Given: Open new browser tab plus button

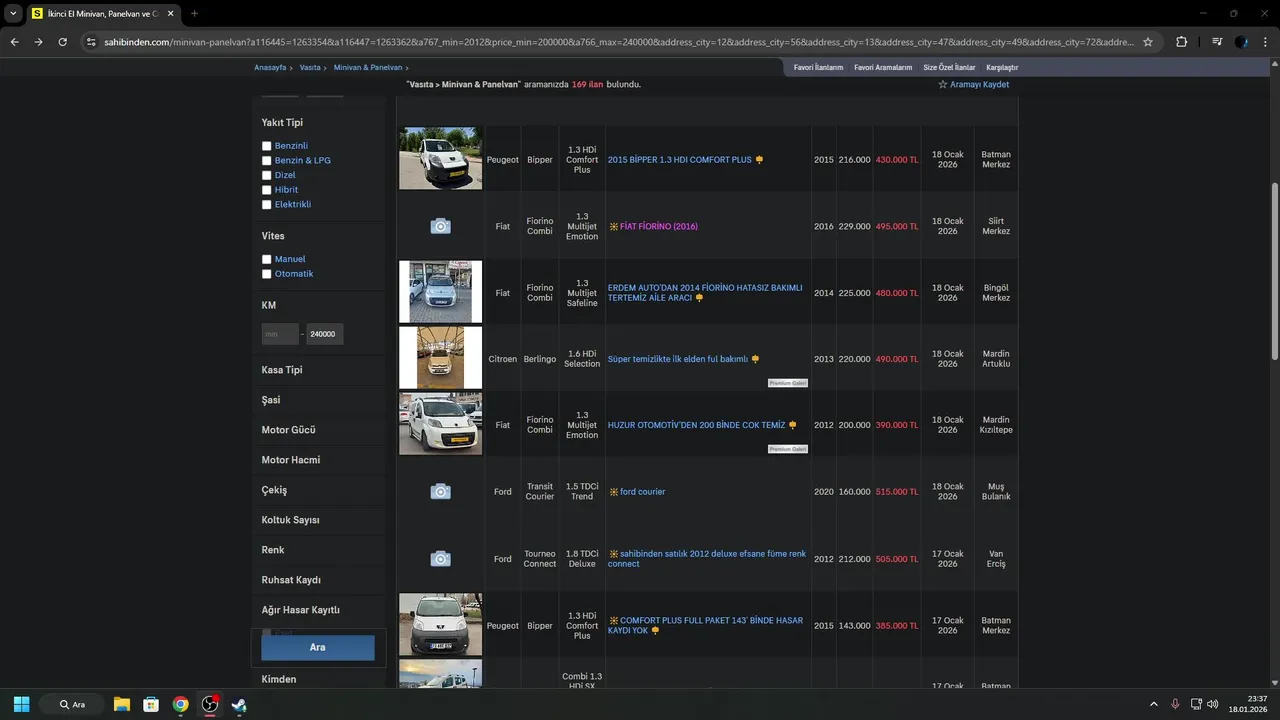Looking at the screenshot, I should (194, 14).
